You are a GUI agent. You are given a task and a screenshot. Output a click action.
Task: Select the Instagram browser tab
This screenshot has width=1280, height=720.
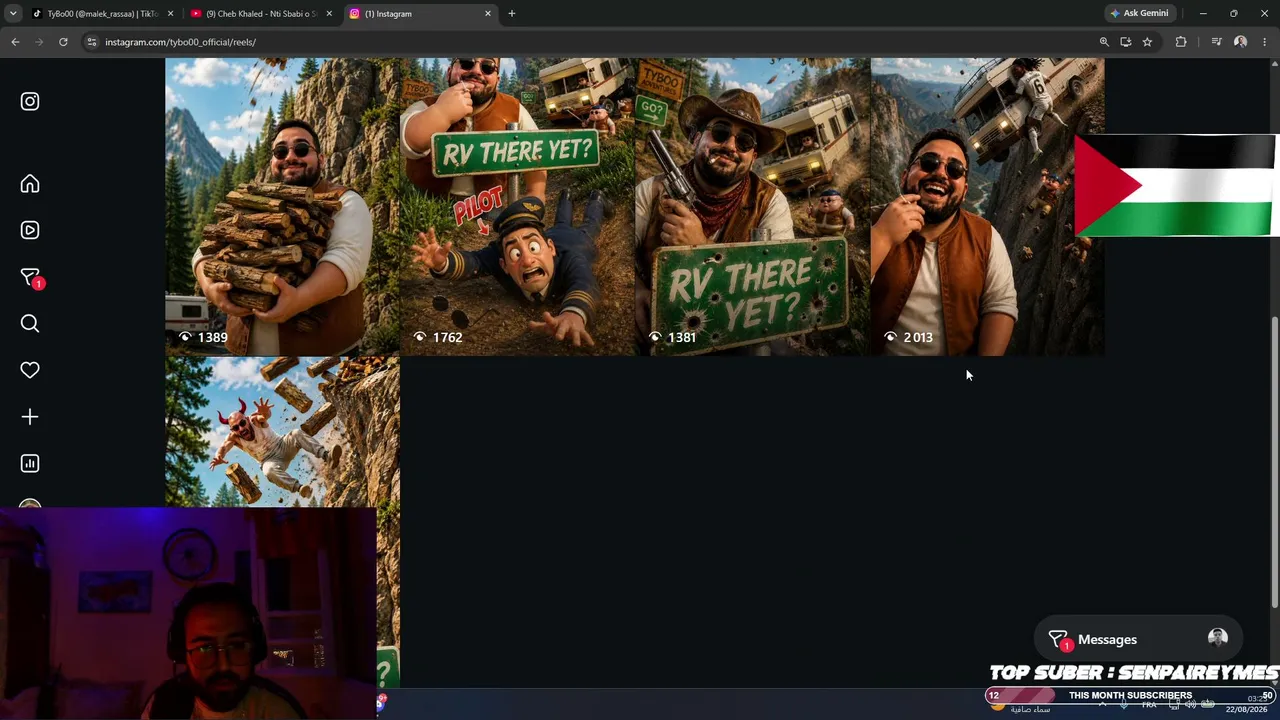click(x=420, y=14)
